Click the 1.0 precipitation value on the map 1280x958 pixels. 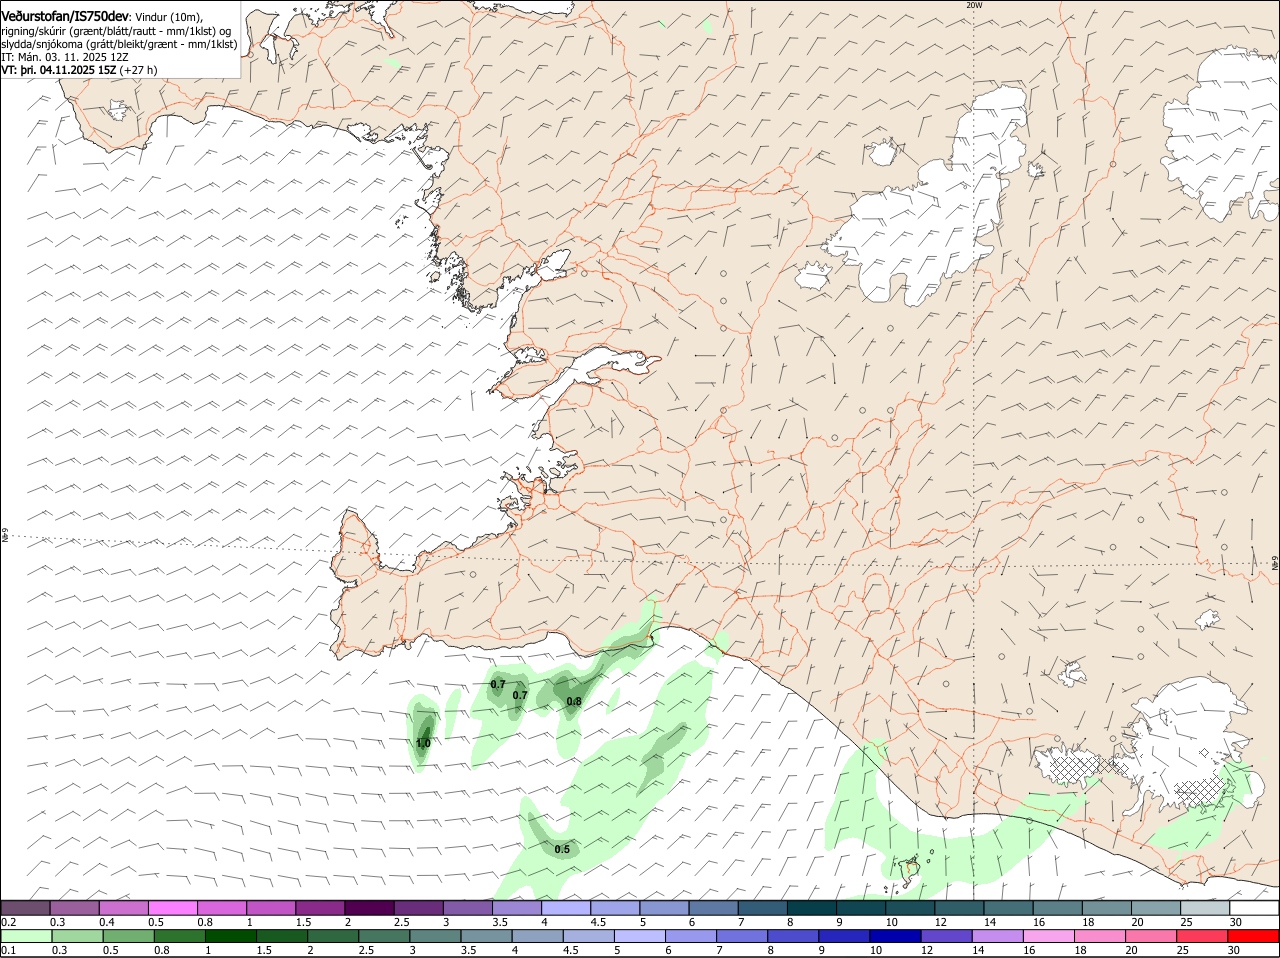[423, 743]
